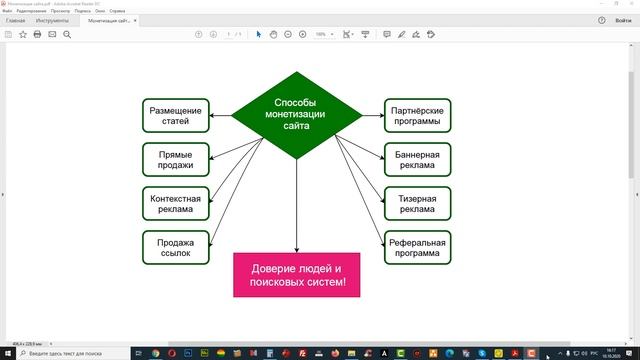Click the pink Доверие людей box

(x=297, y=275)
